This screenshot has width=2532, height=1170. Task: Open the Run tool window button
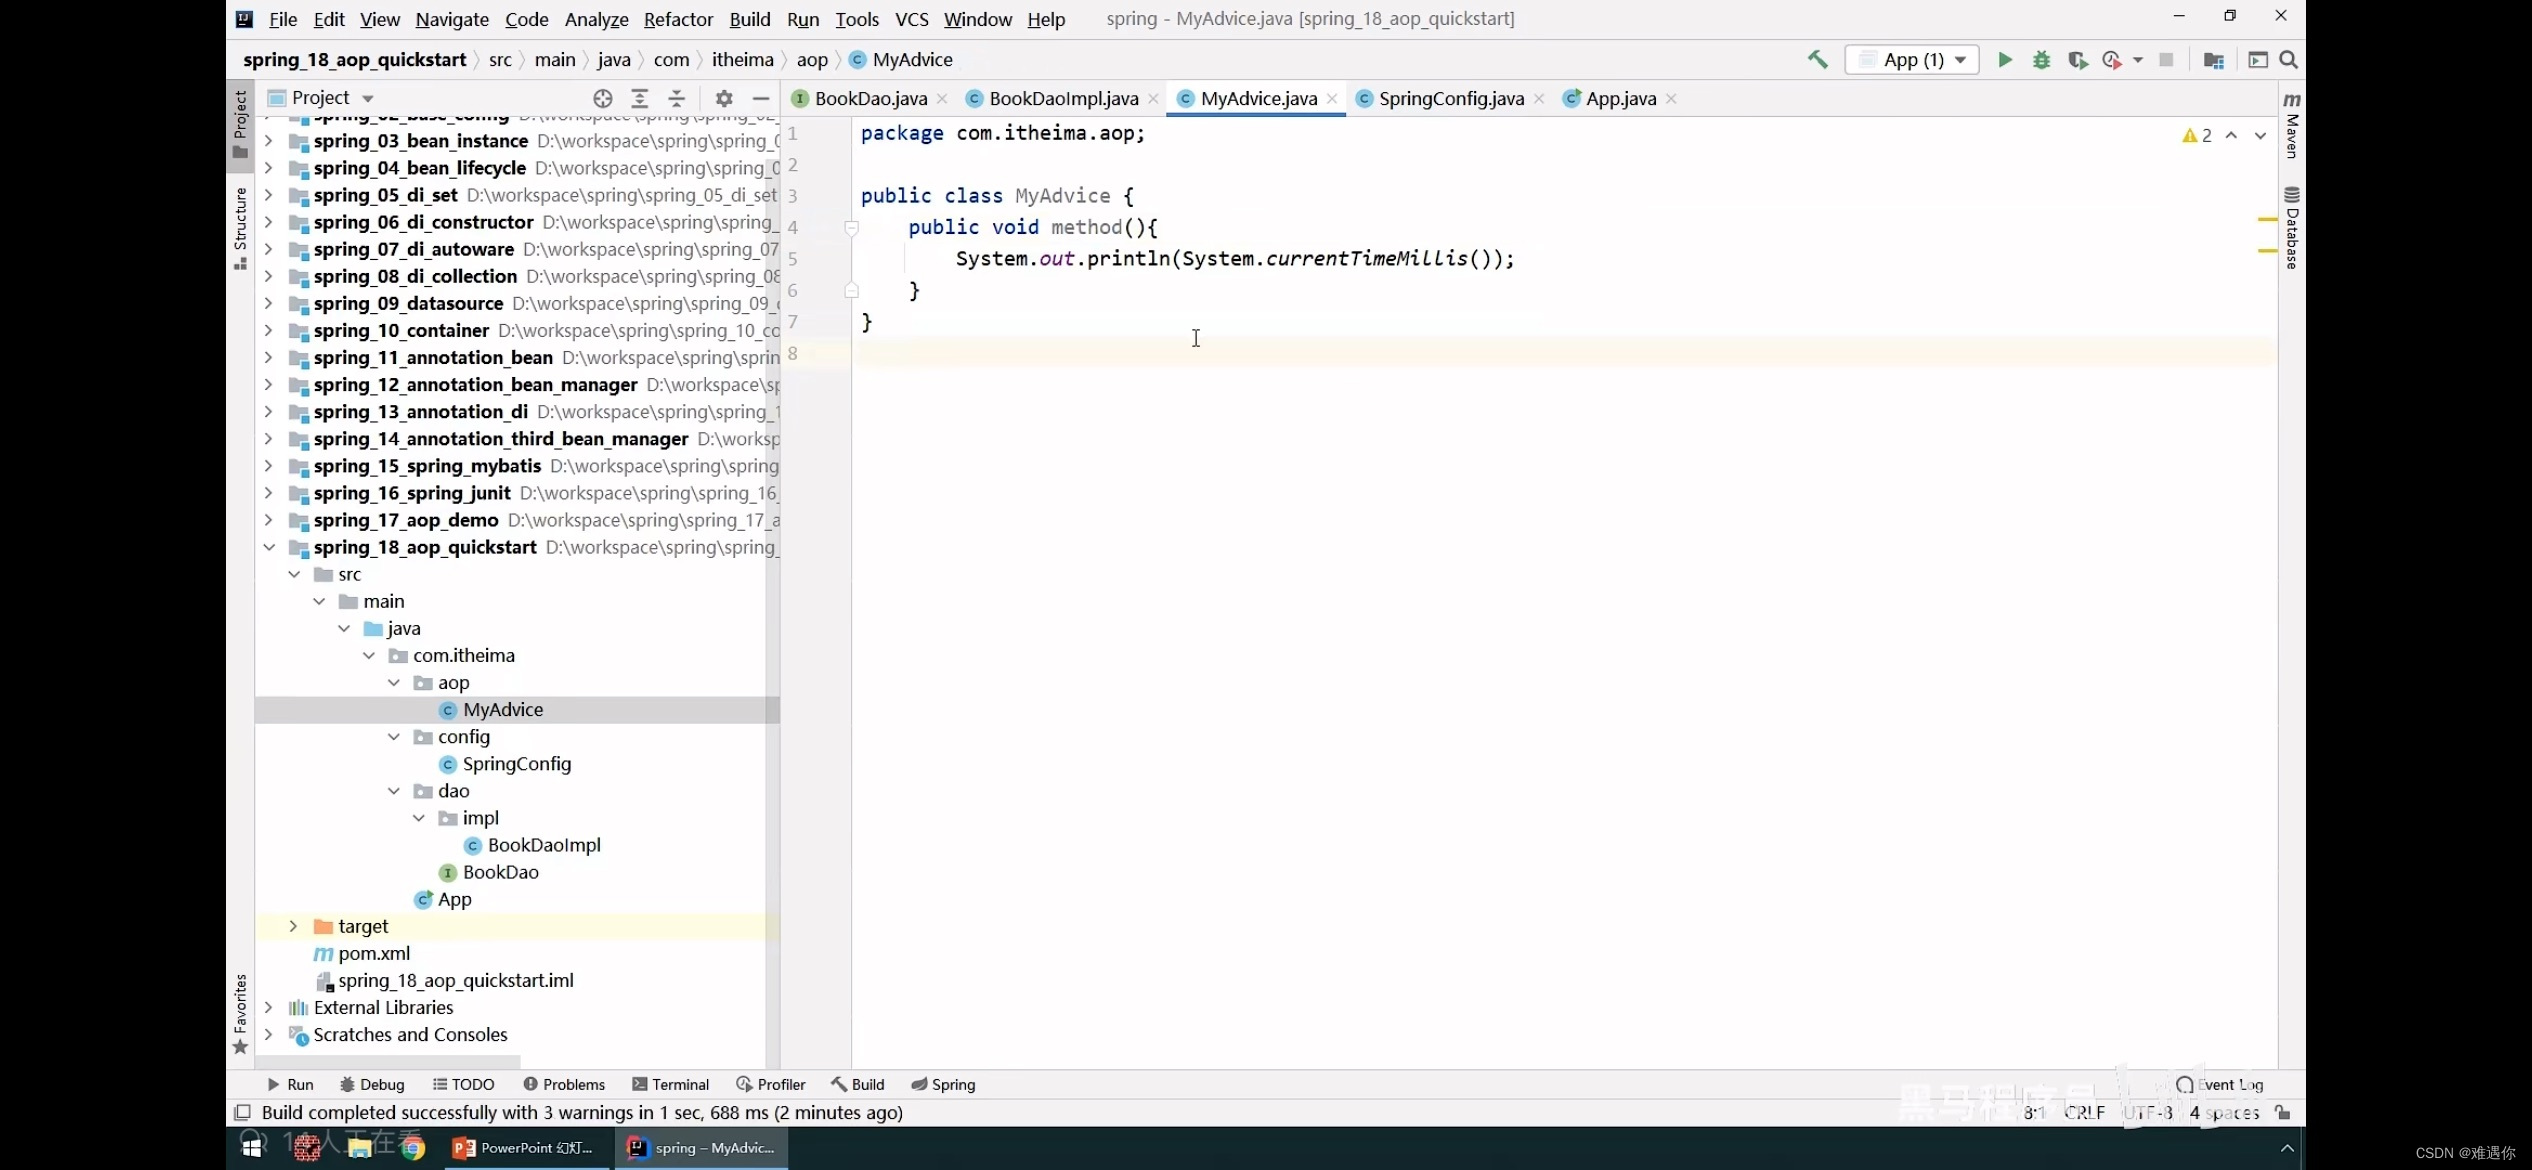290,1084
